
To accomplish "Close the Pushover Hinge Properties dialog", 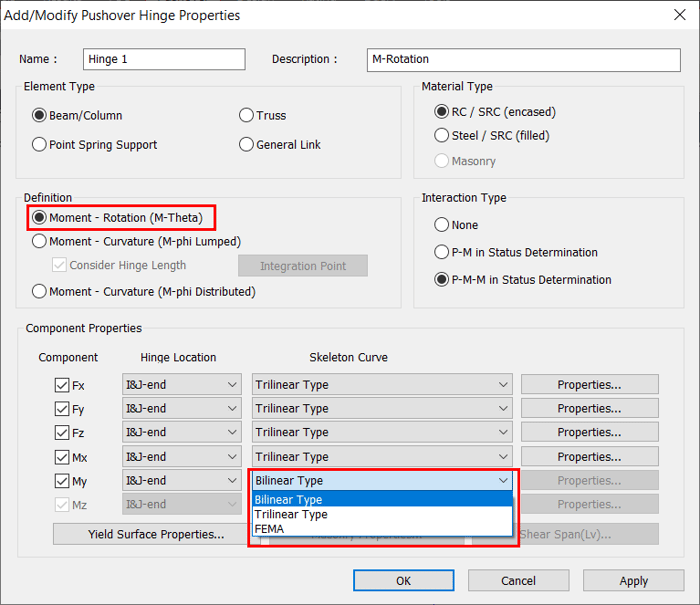I will [x=679, y=15].
